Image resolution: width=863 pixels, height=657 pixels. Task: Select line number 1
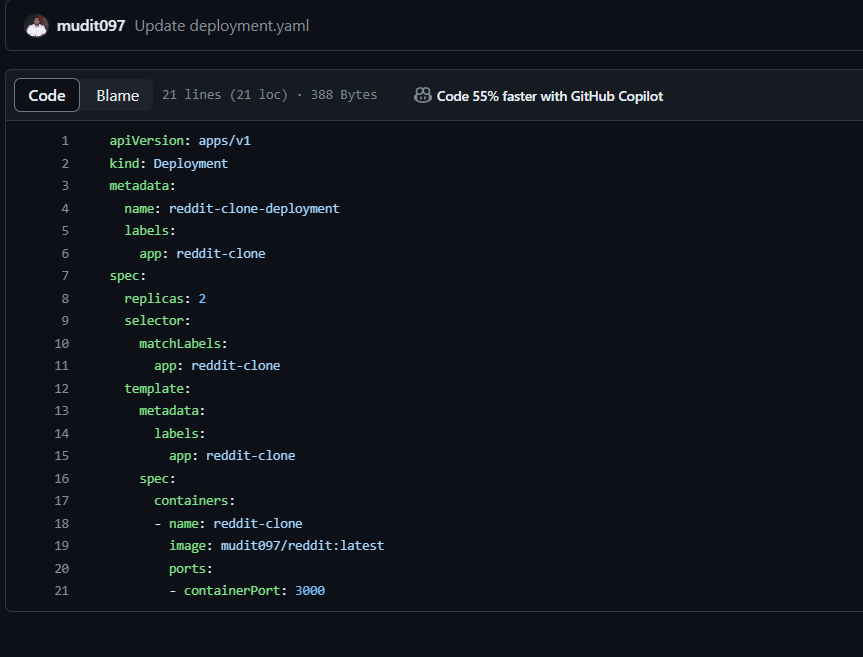(x=65, y=141)
